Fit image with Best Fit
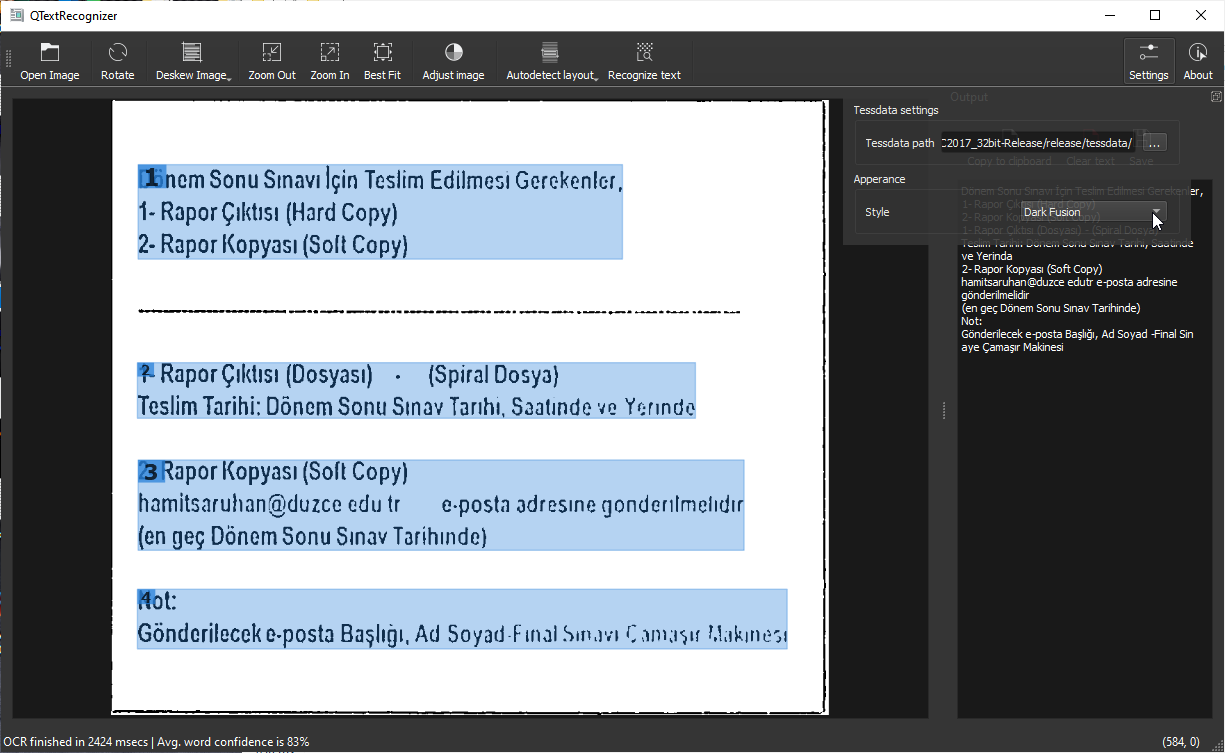Viewport: 1225px width, 753px height. pyautogui.click(x=382, y=62)
